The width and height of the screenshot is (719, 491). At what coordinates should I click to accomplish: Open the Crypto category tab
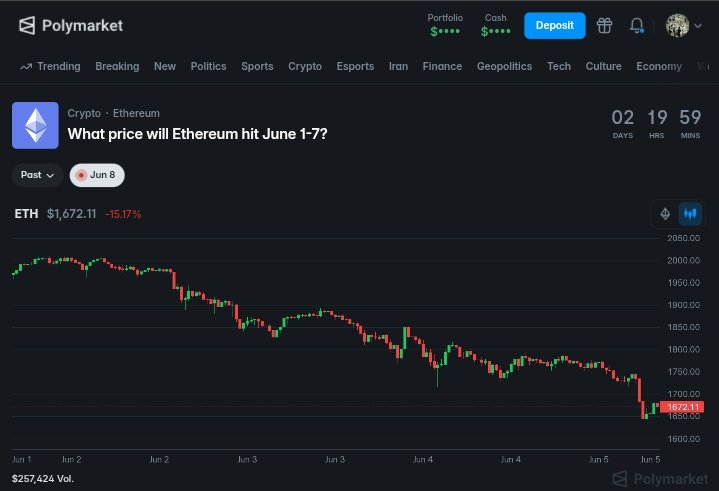[305, 66]
